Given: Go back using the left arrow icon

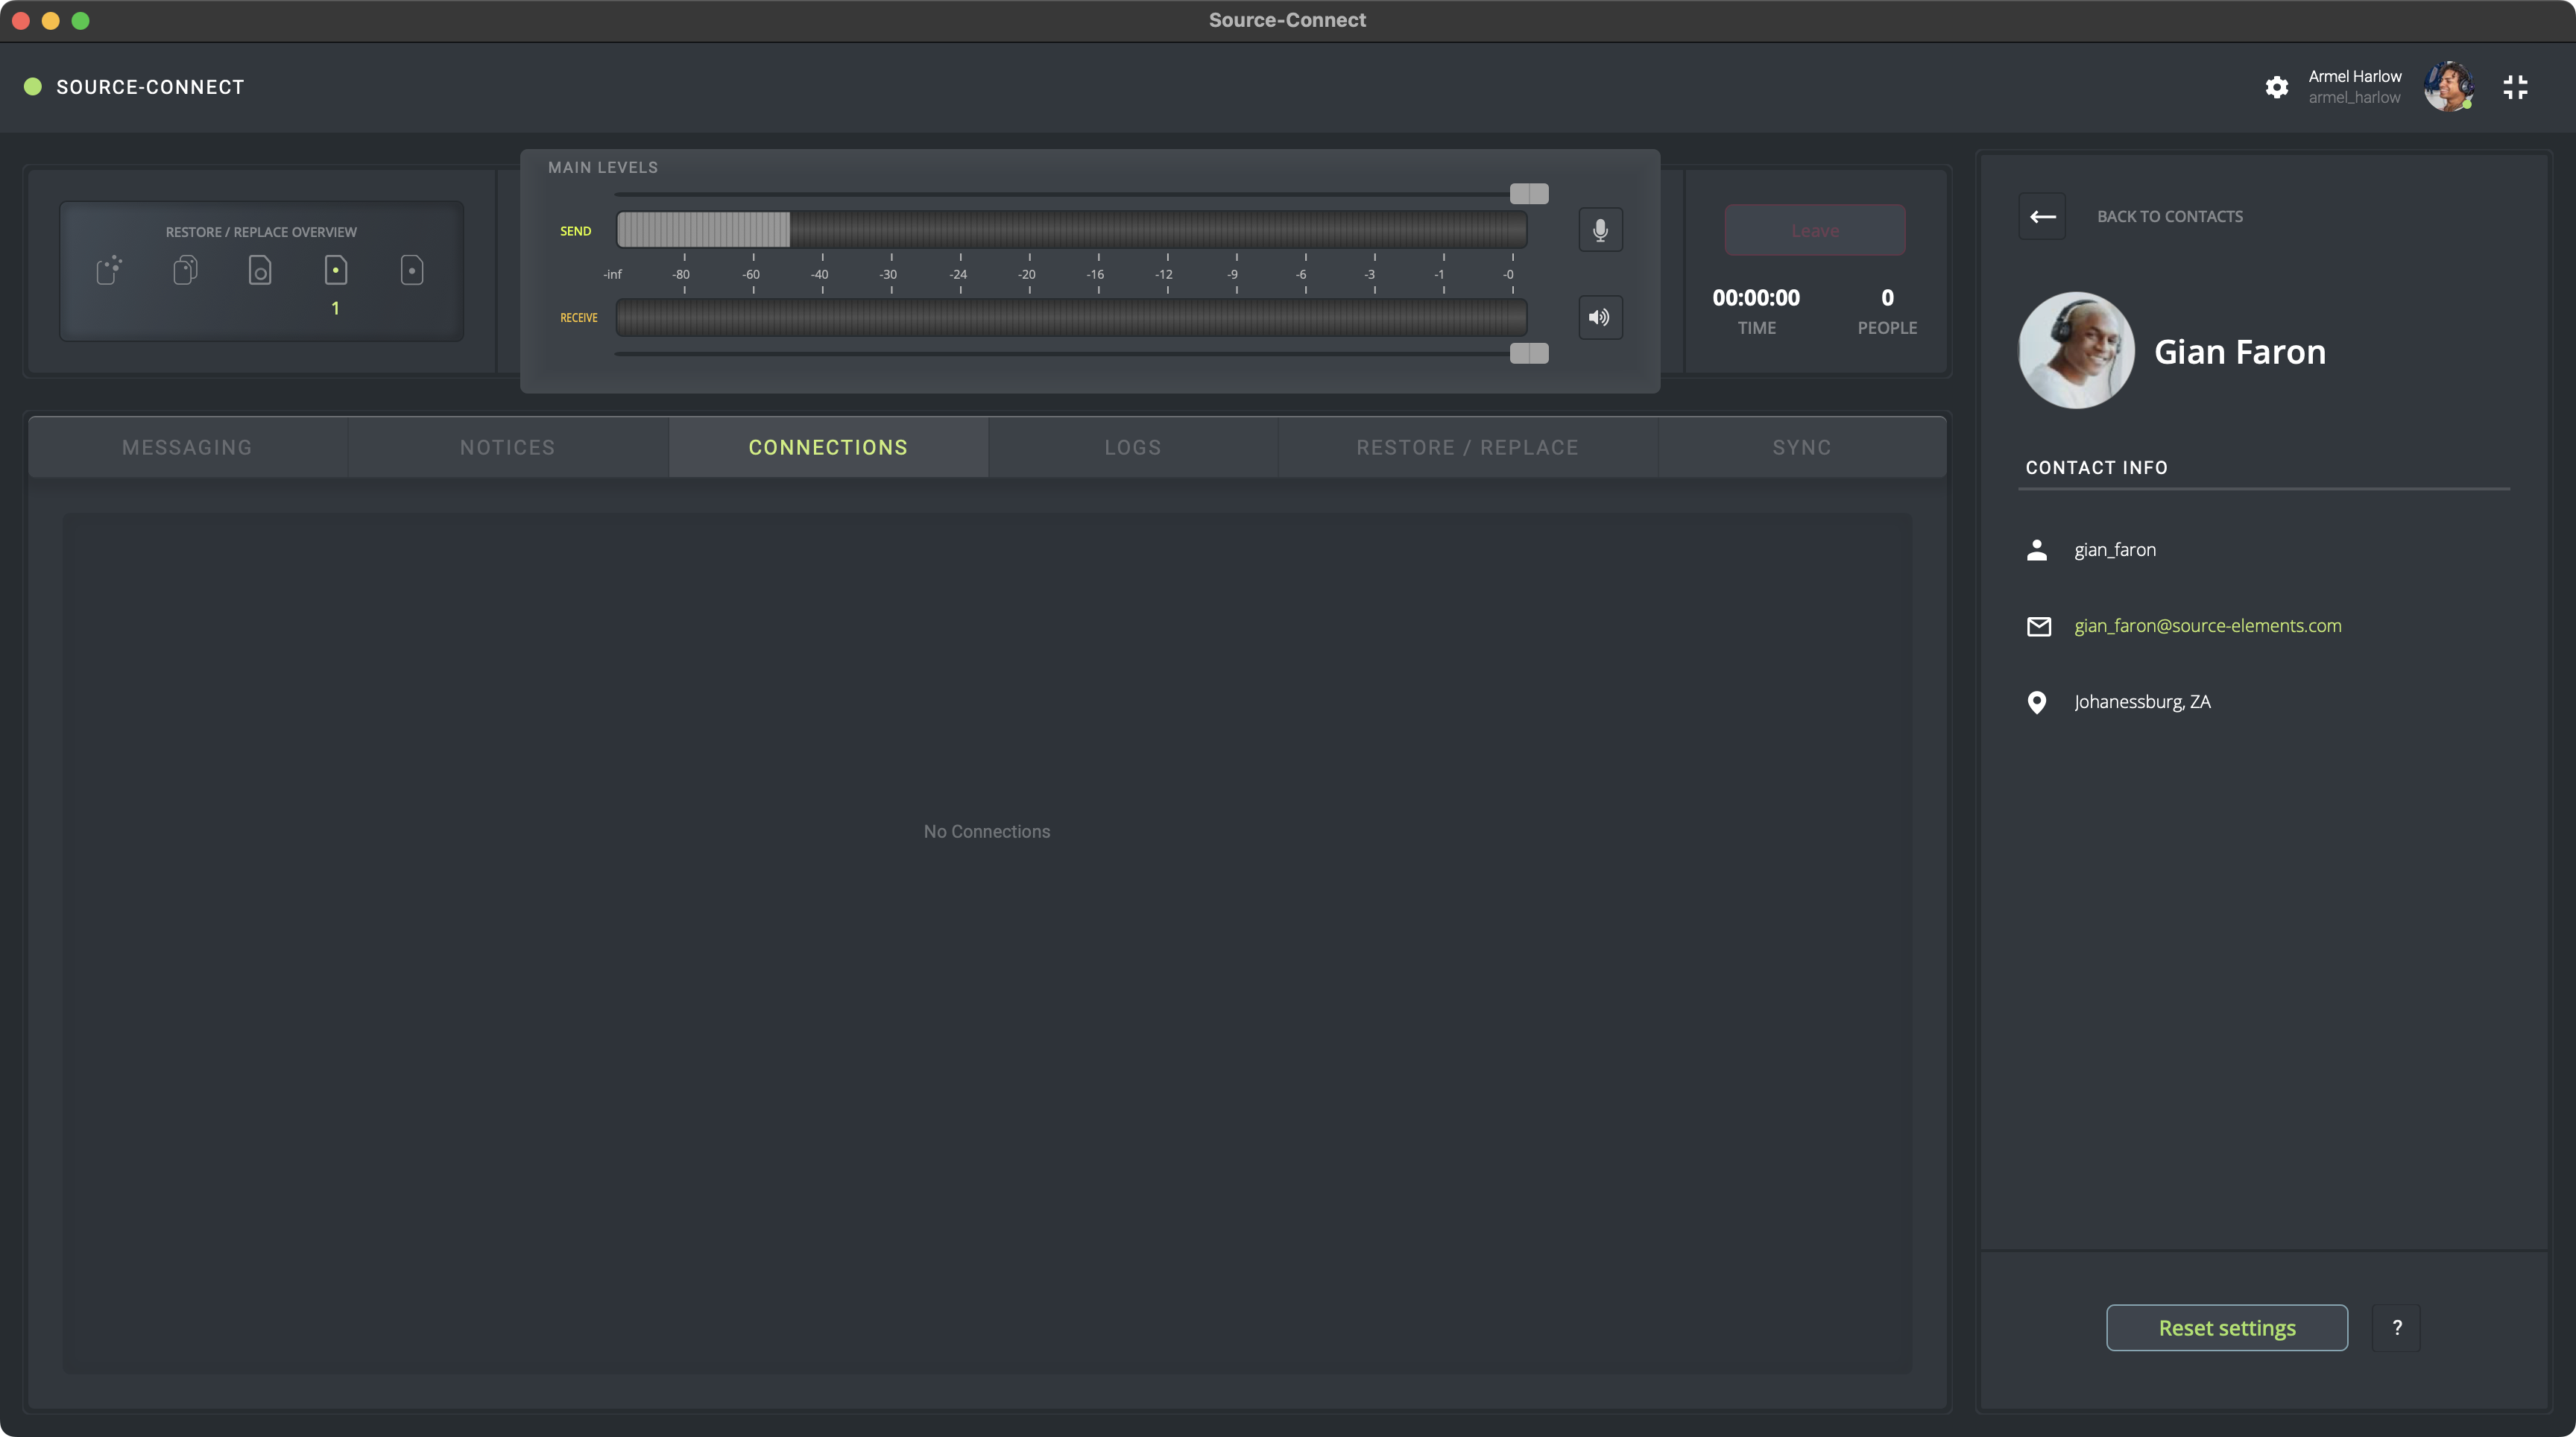Looking at the screenshot, I should click(x=2042, y=216).
